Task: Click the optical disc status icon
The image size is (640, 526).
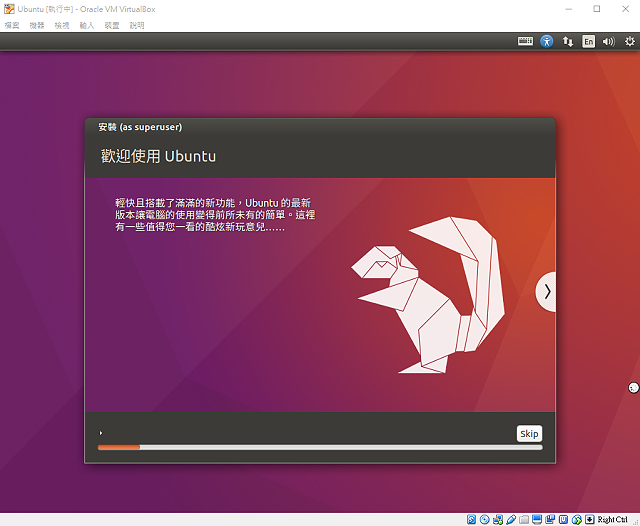Action: tap(484, 519)
